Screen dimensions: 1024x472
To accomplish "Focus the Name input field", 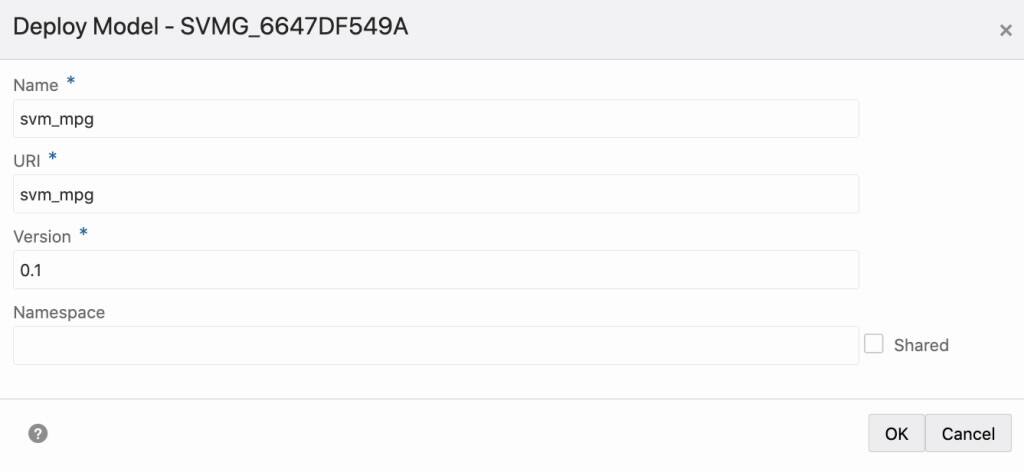I will click(436, 119).
